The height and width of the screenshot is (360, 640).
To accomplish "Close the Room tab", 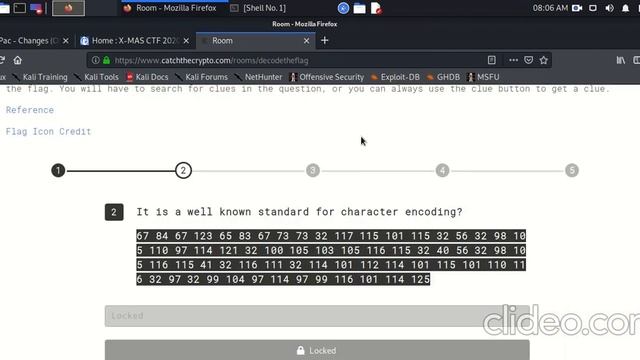I will tap(307, 41).
